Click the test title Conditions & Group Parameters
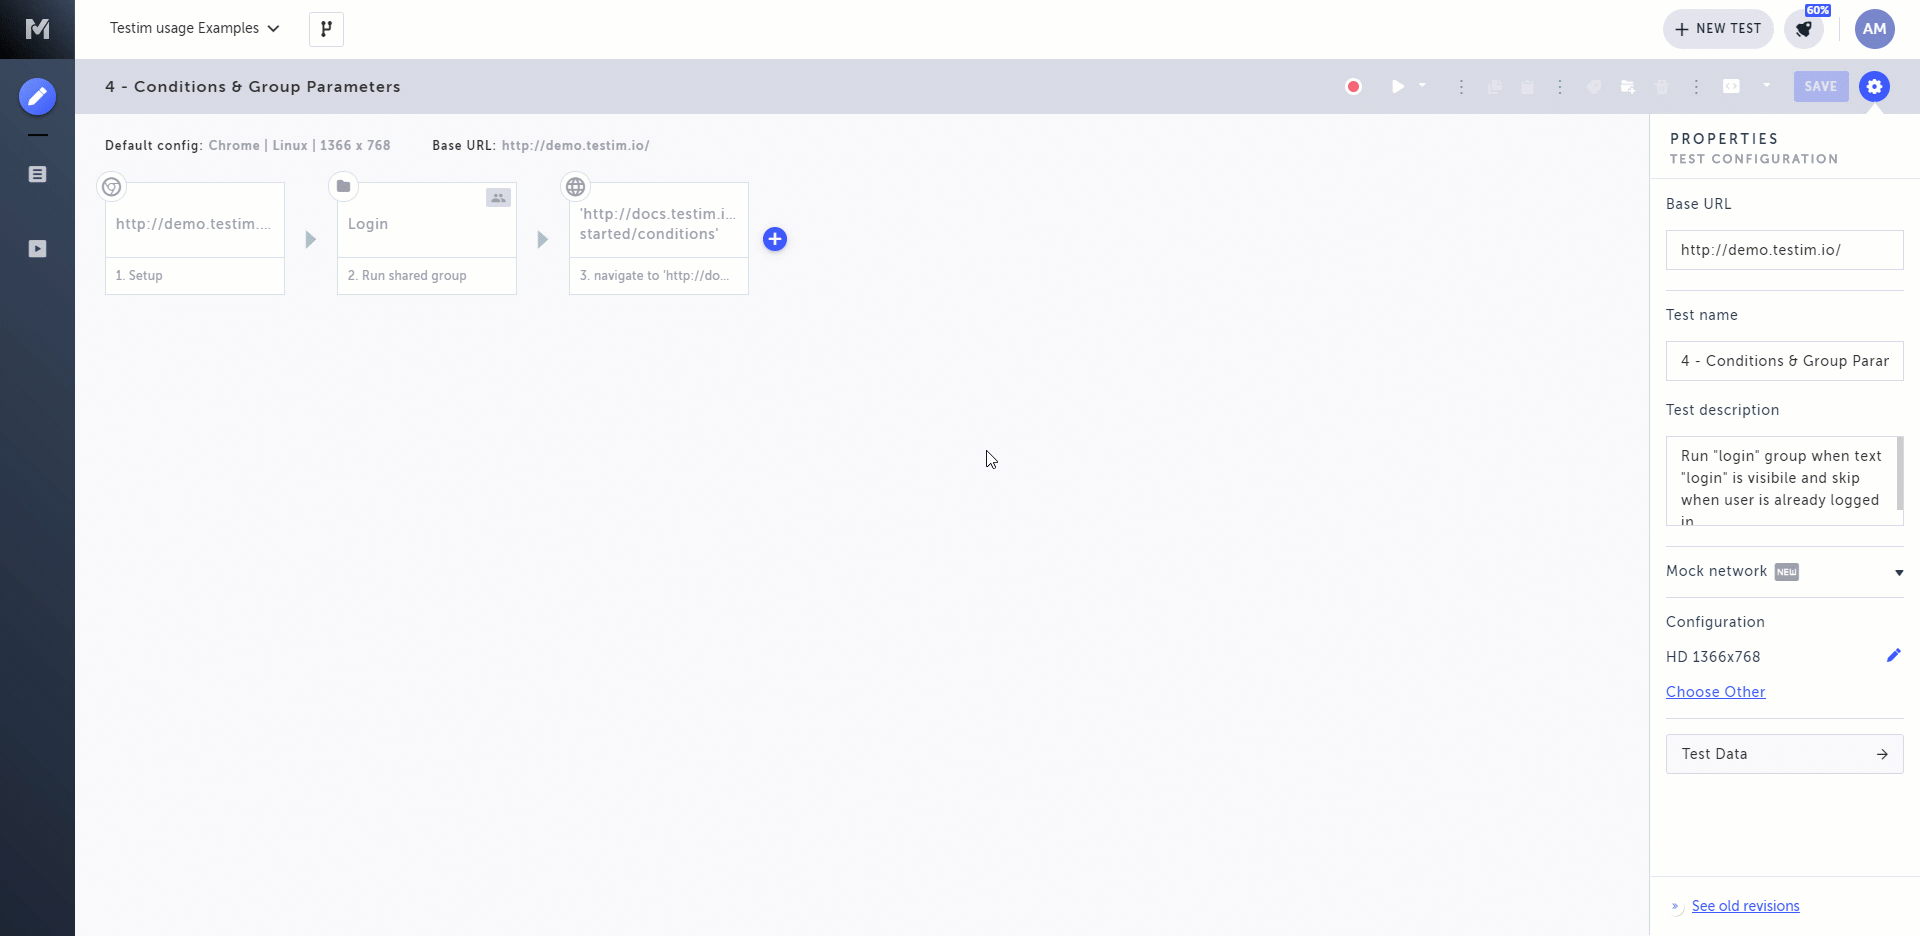Screen dimensions: 1920x936 click(x=253, y=87)
